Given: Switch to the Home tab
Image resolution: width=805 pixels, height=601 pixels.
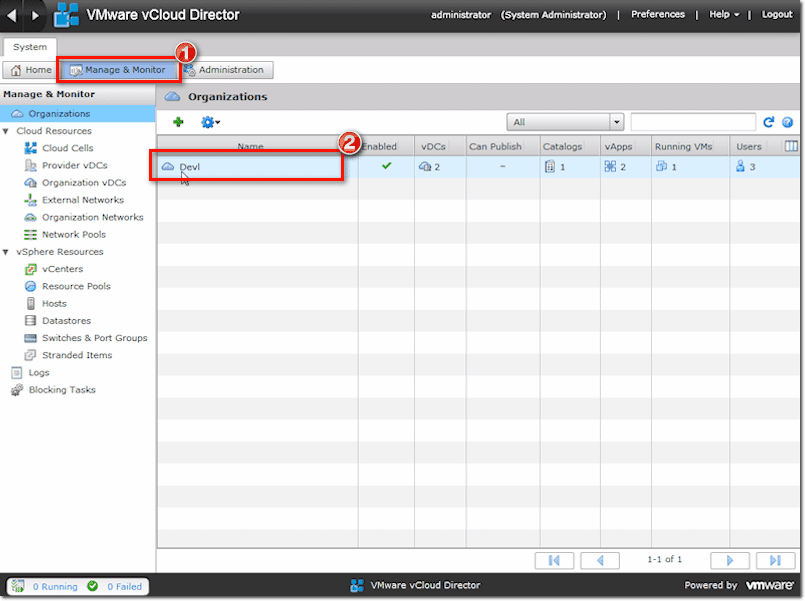Looking at the screenshot, I should [30, 70].
